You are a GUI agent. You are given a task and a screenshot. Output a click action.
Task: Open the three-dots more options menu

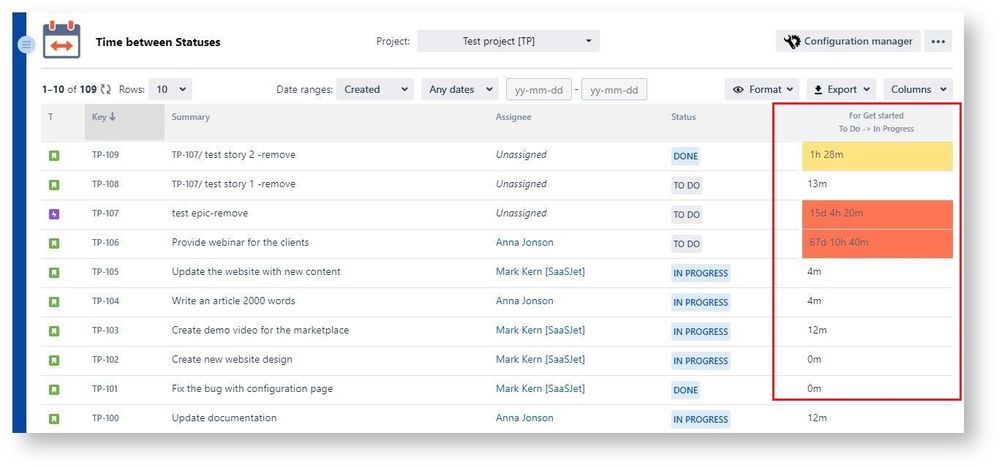tap(937, 41)
